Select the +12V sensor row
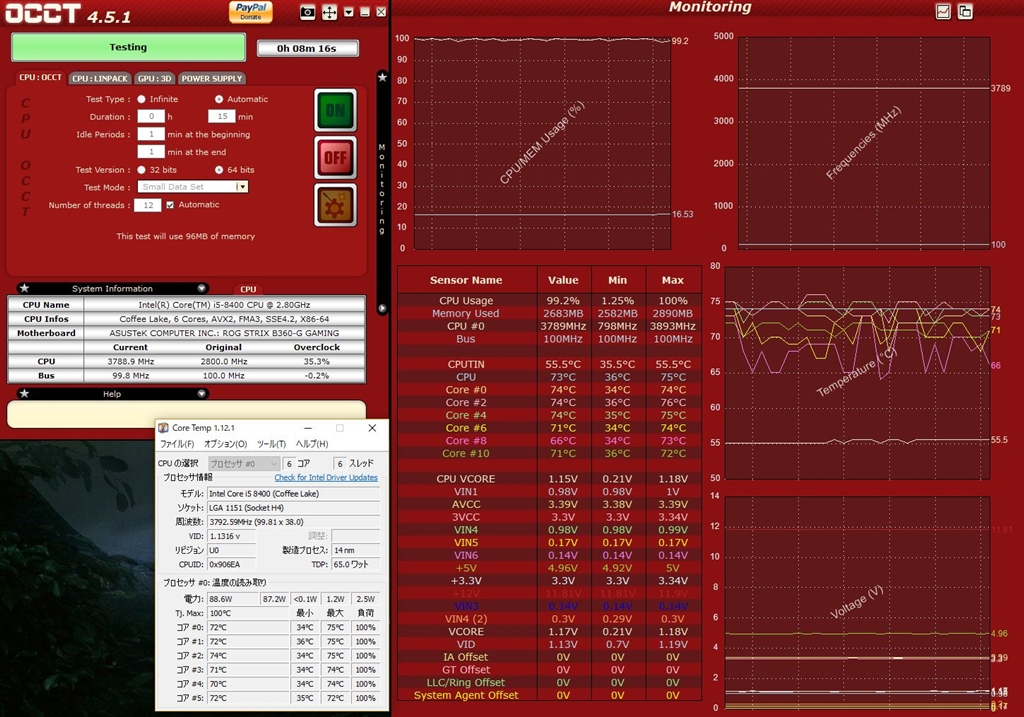1024x717 pixels. 549,594
